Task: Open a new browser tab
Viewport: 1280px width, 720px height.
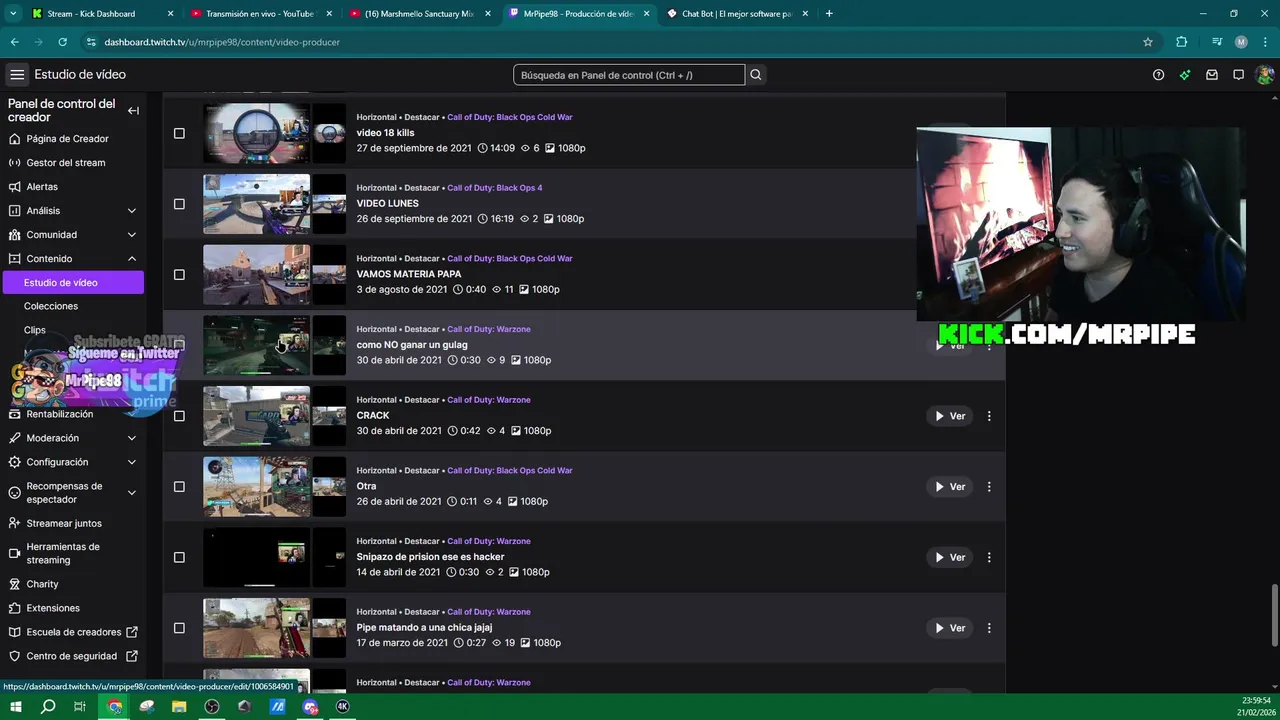Action: 829,14
